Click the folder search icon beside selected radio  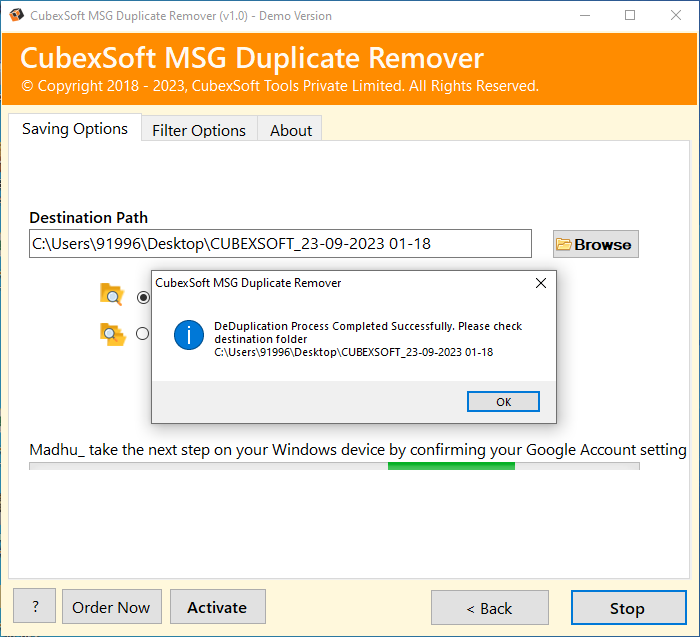click(x=111, y=295)
